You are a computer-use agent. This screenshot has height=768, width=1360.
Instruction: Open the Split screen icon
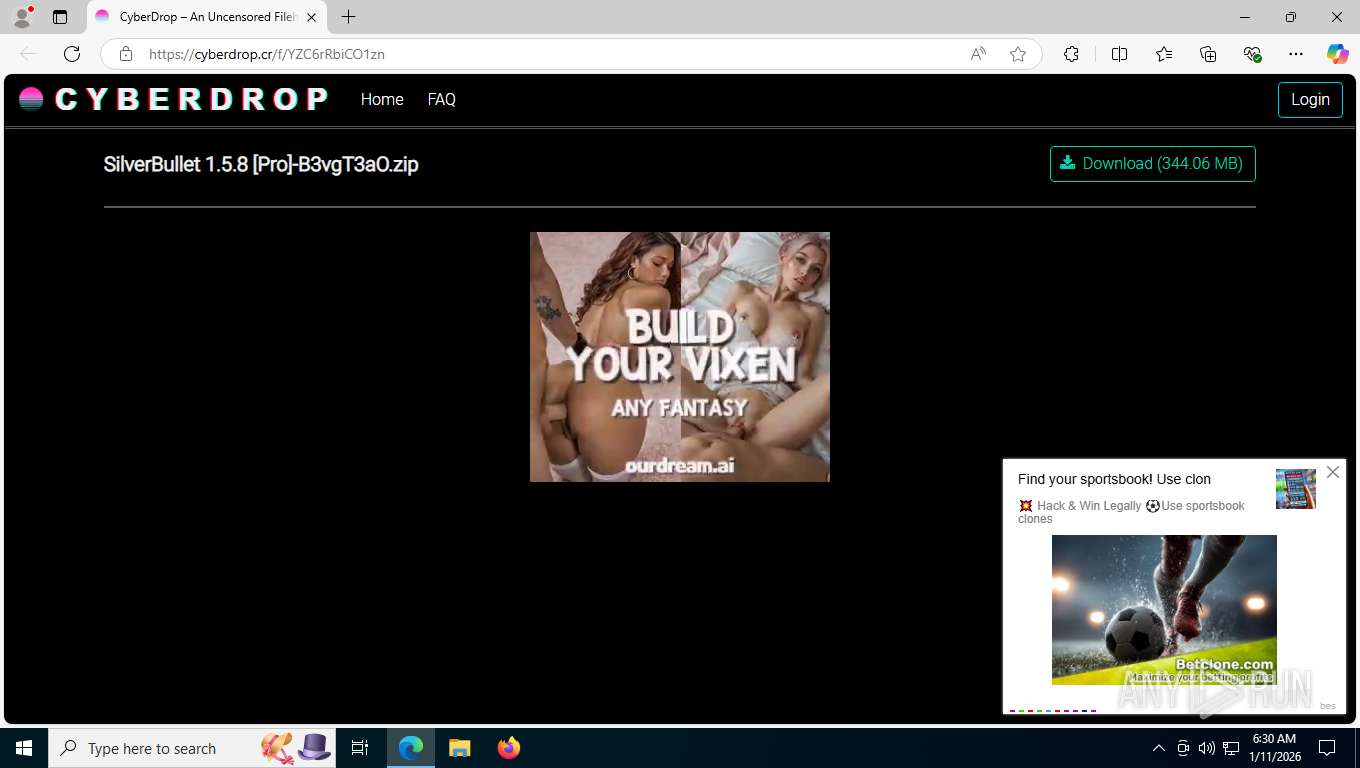coord(1119,54)
